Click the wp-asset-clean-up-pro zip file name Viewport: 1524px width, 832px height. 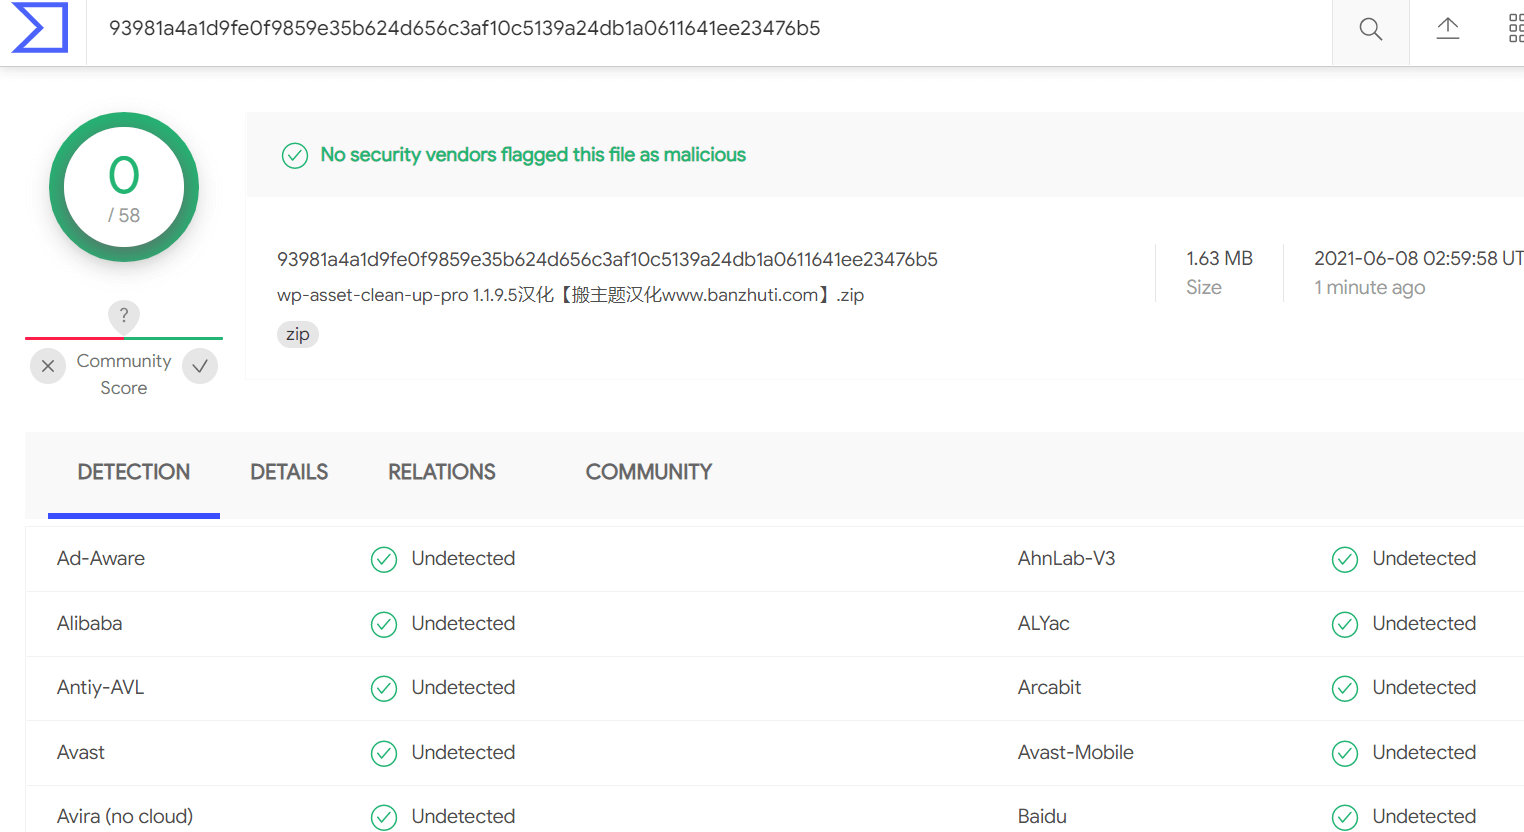[570, 295]
